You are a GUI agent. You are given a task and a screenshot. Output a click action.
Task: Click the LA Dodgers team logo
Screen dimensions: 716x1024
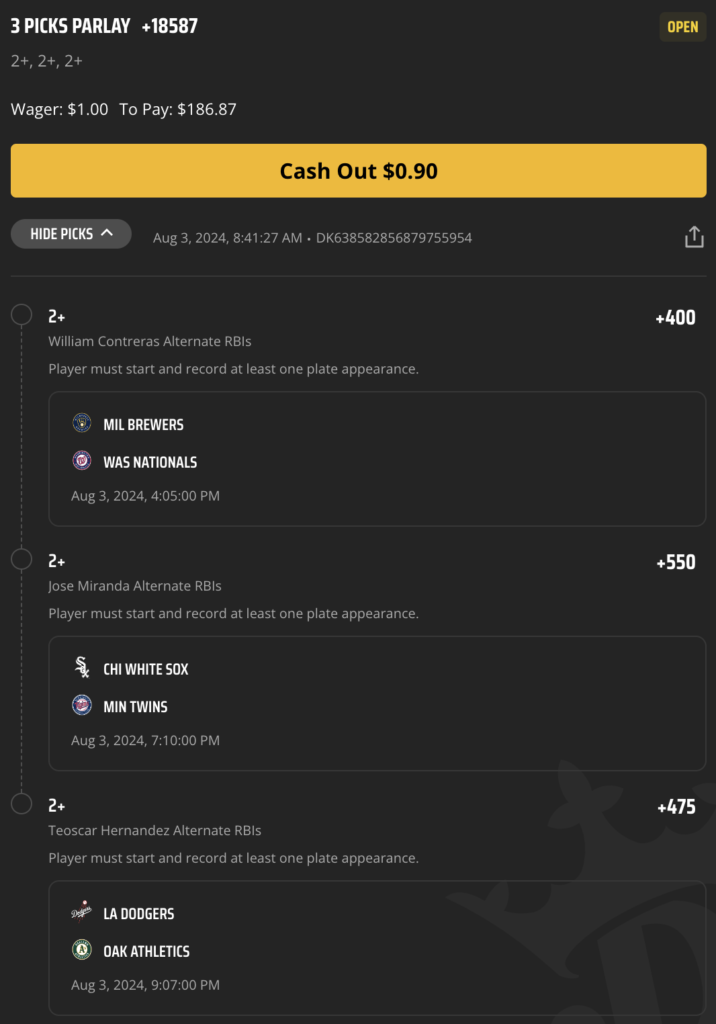(82, 911)
